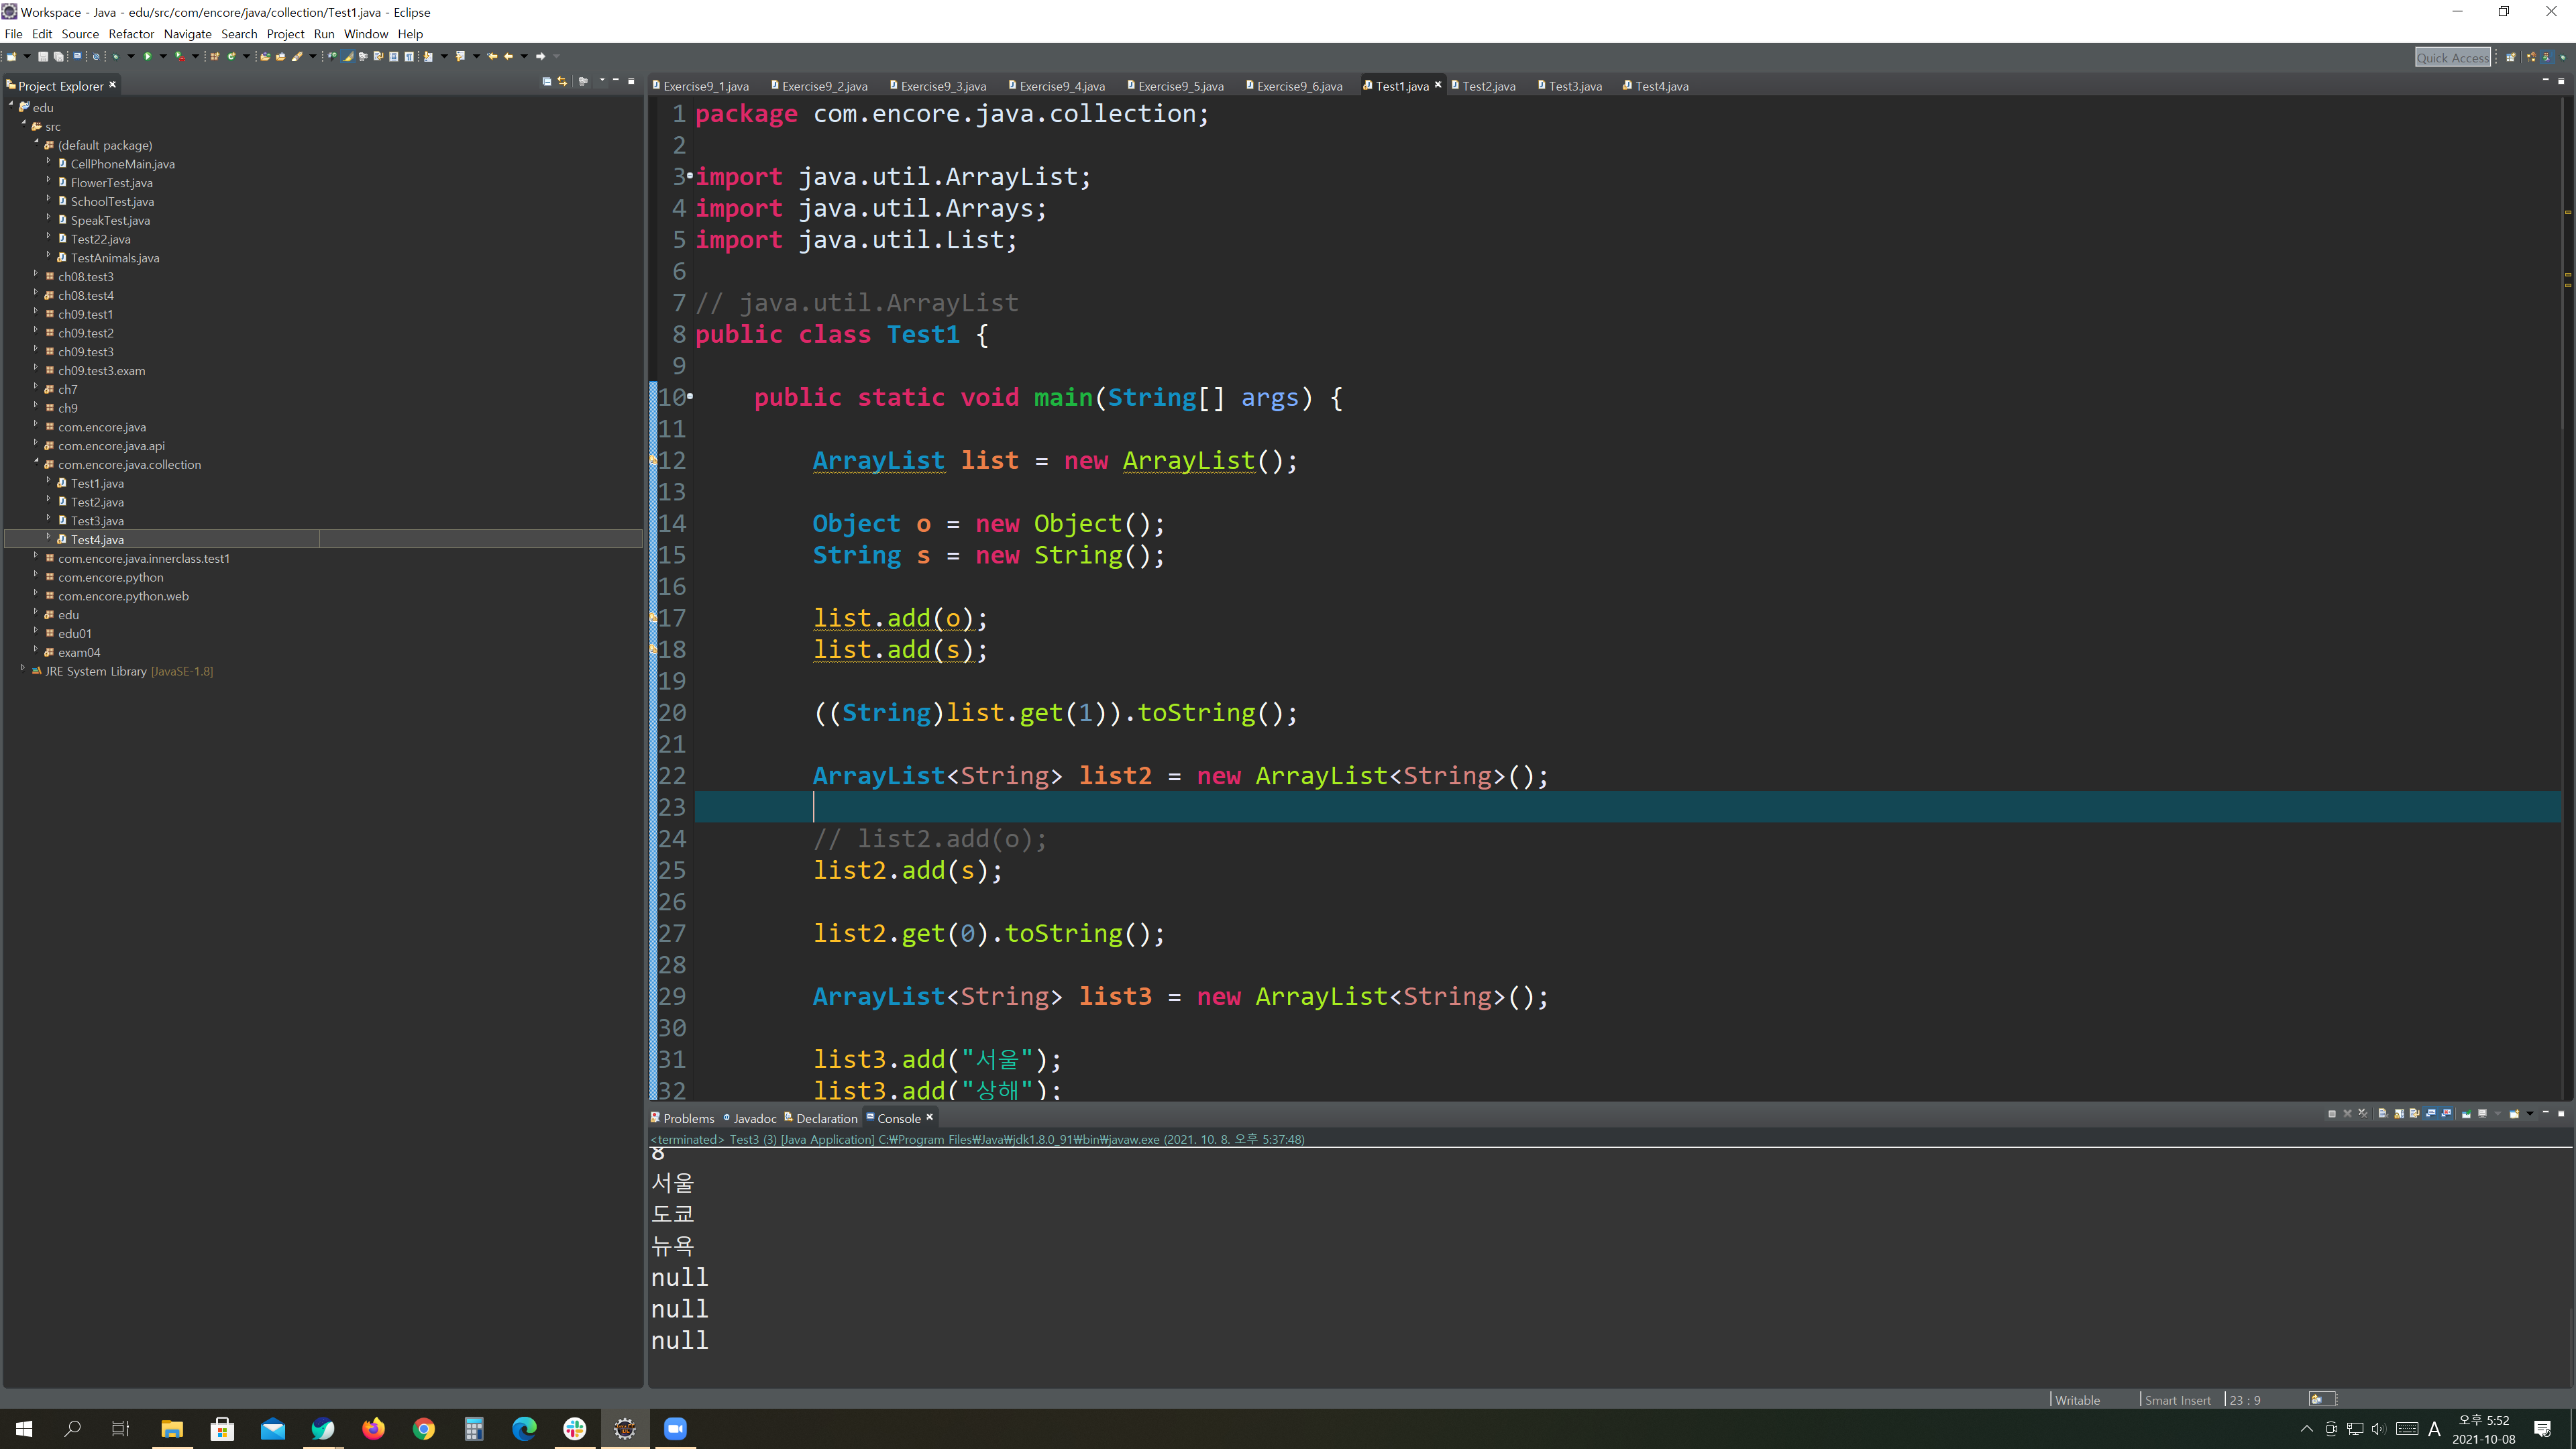Click the Debug bug icon
The image size is (2576, 1449).
(x=116, y=56)
